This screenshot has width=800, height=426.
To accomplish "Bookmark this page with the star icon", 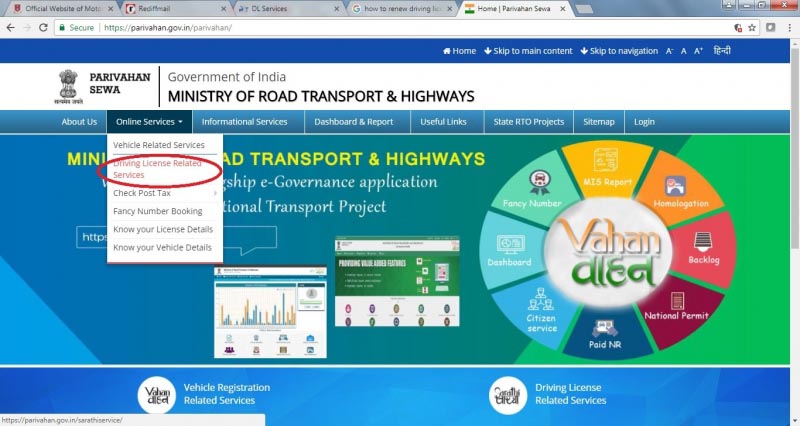I will pos(752,28).
